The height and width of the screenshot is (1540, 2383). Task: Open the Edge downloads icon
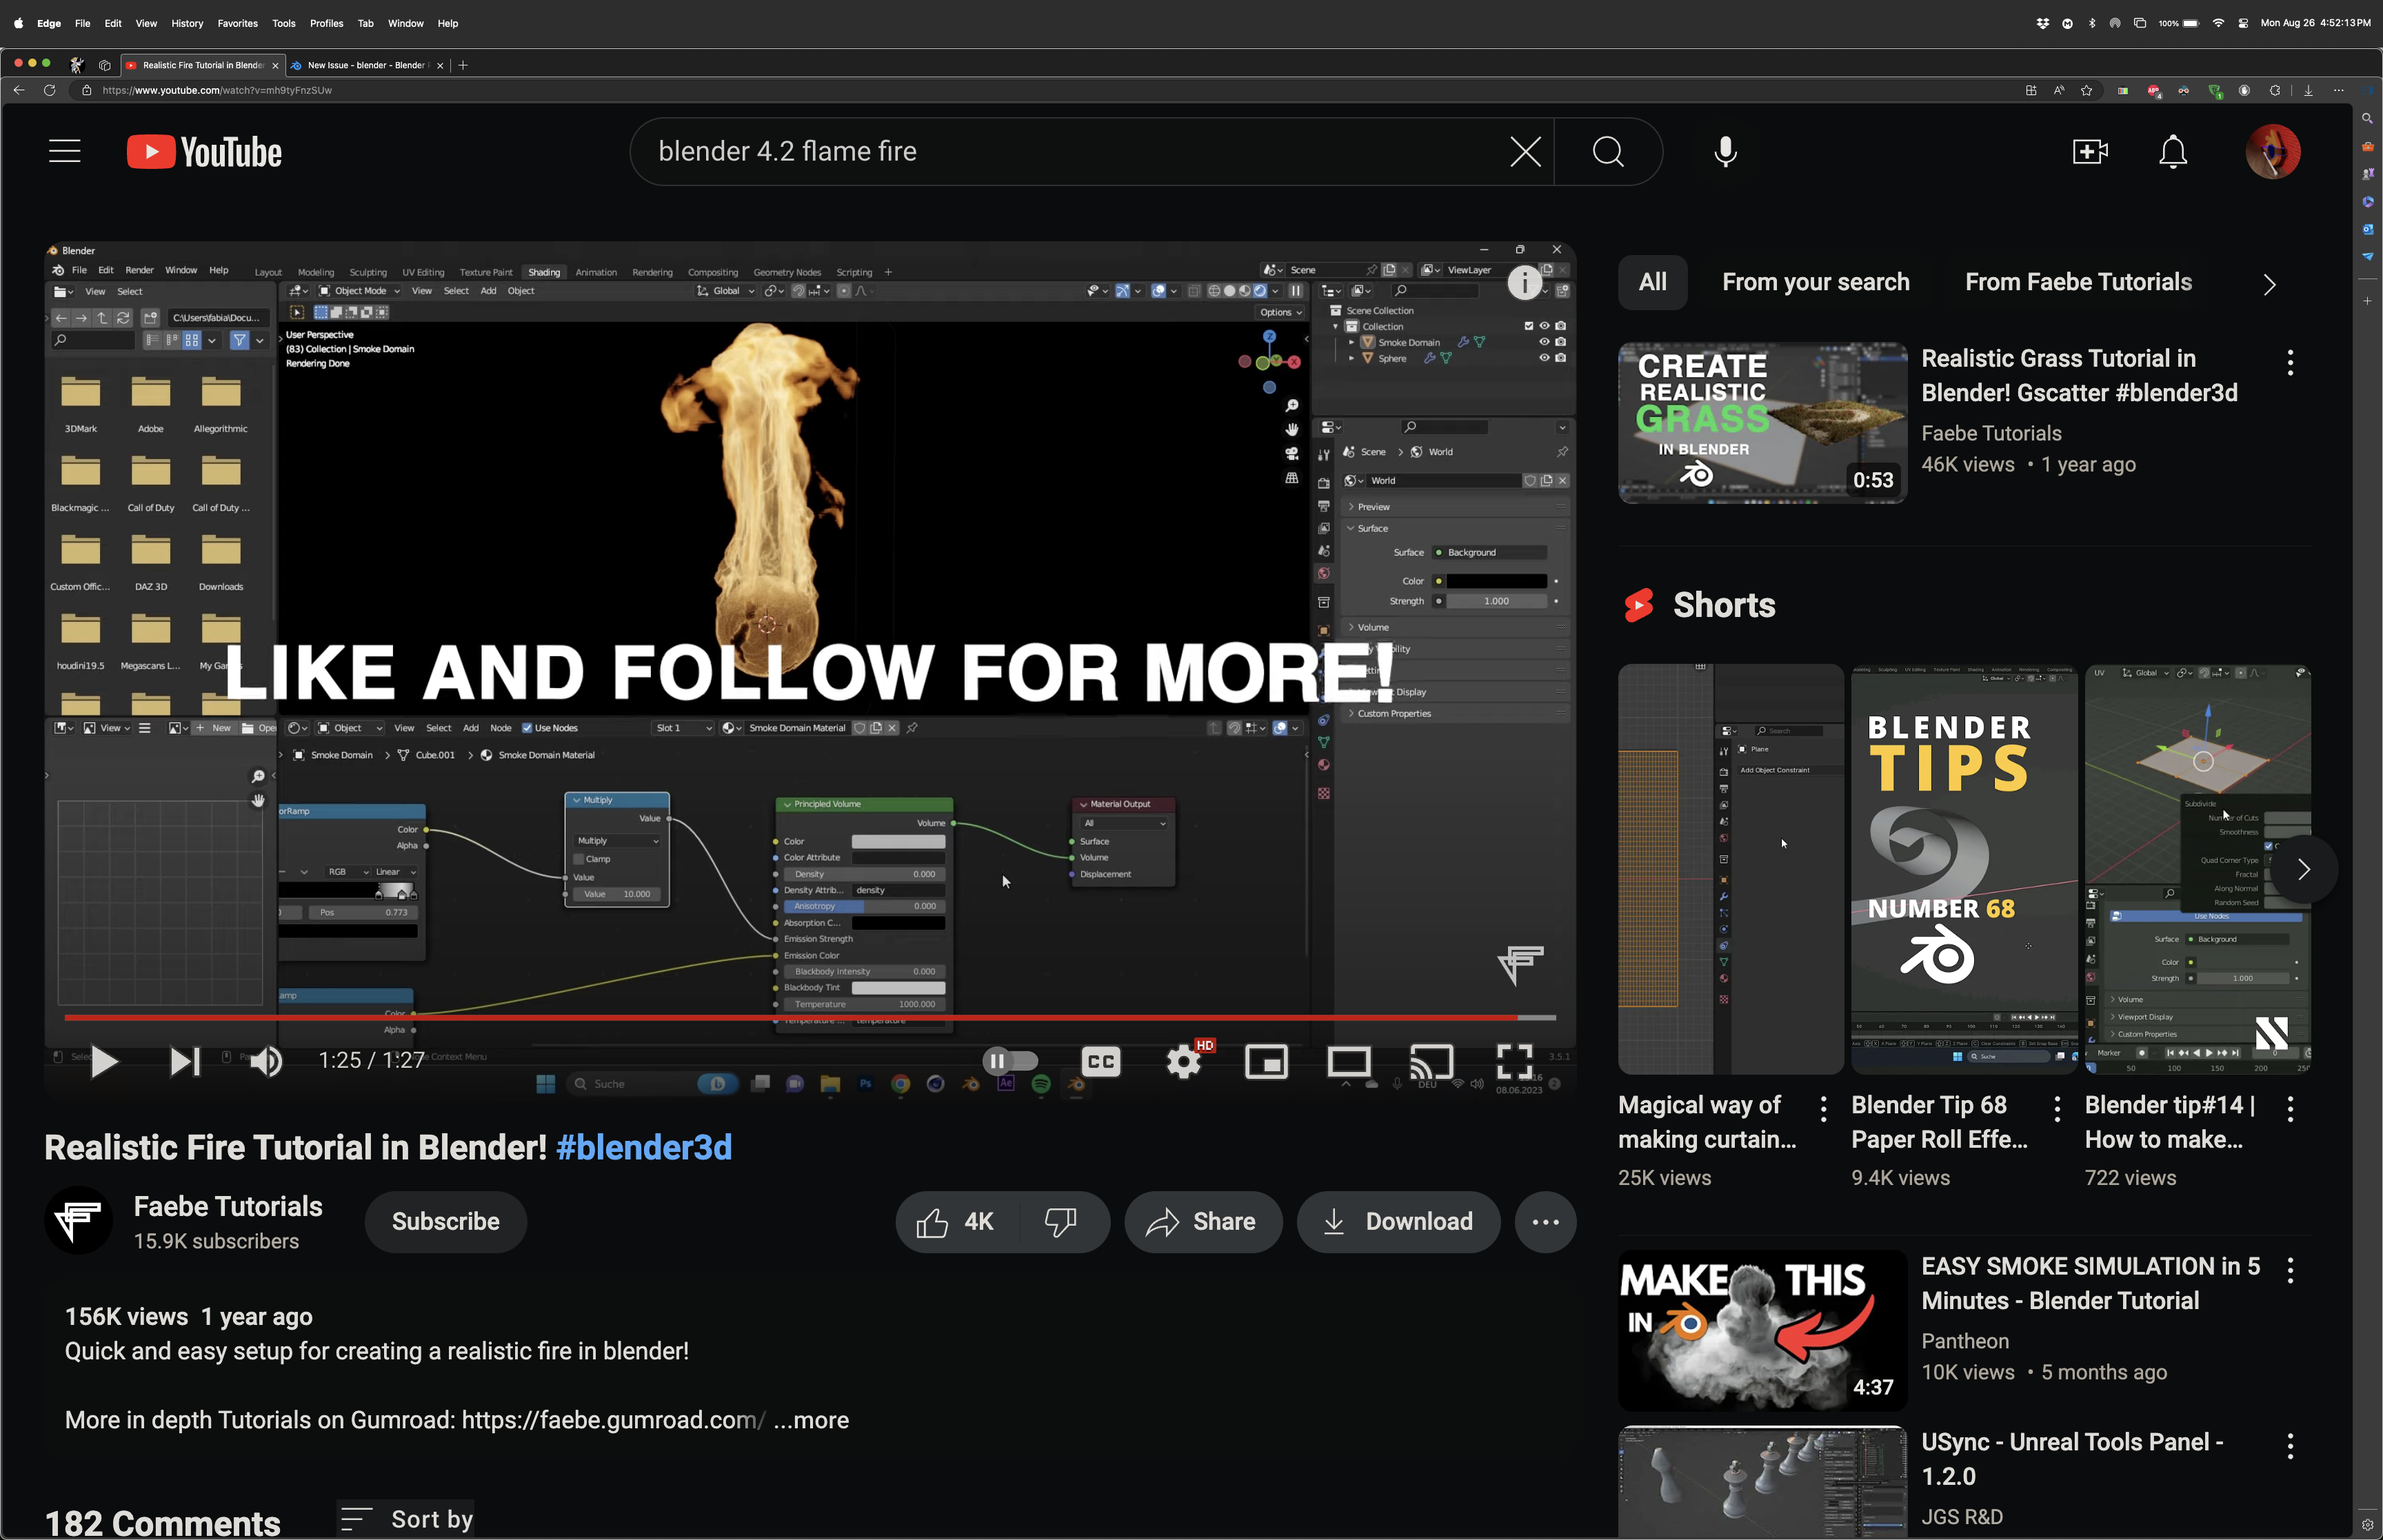click(x=2308, y=90)
